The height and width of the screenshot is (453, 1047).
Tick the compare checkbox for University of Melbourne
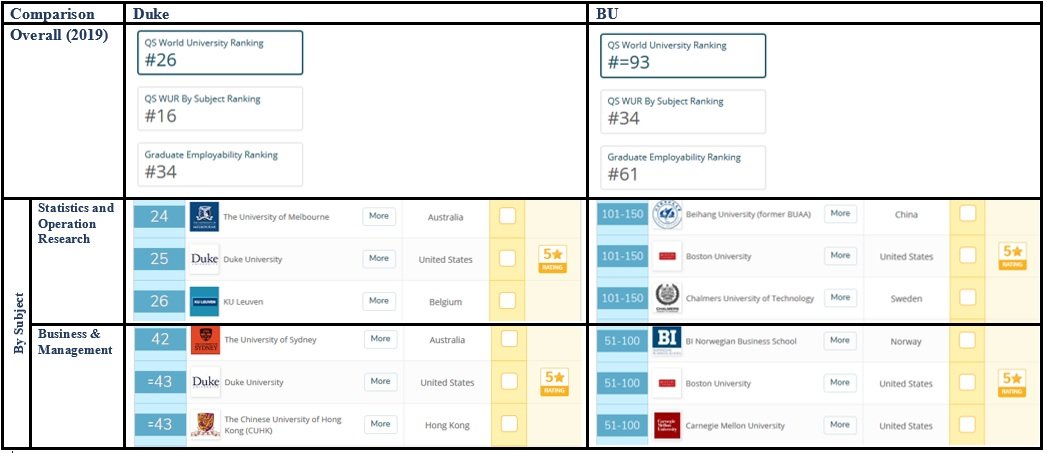pos(507,216)
